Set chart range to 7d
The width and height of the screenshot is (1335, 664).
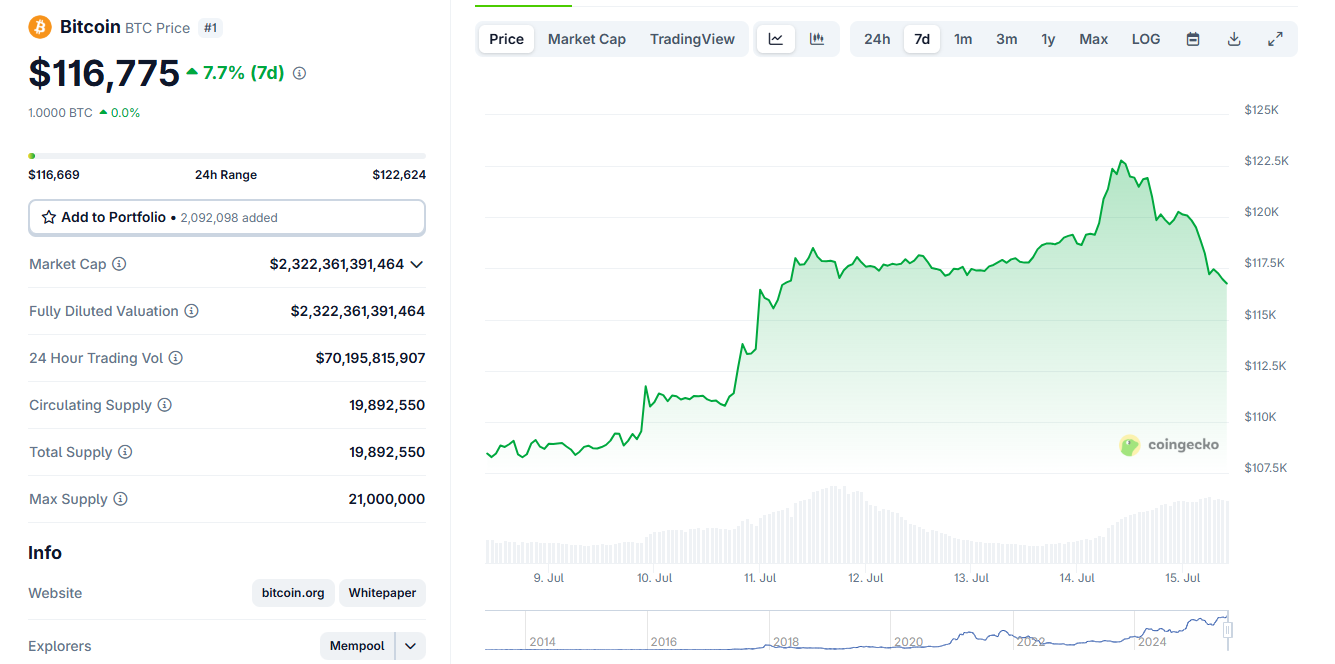point(922,39)
